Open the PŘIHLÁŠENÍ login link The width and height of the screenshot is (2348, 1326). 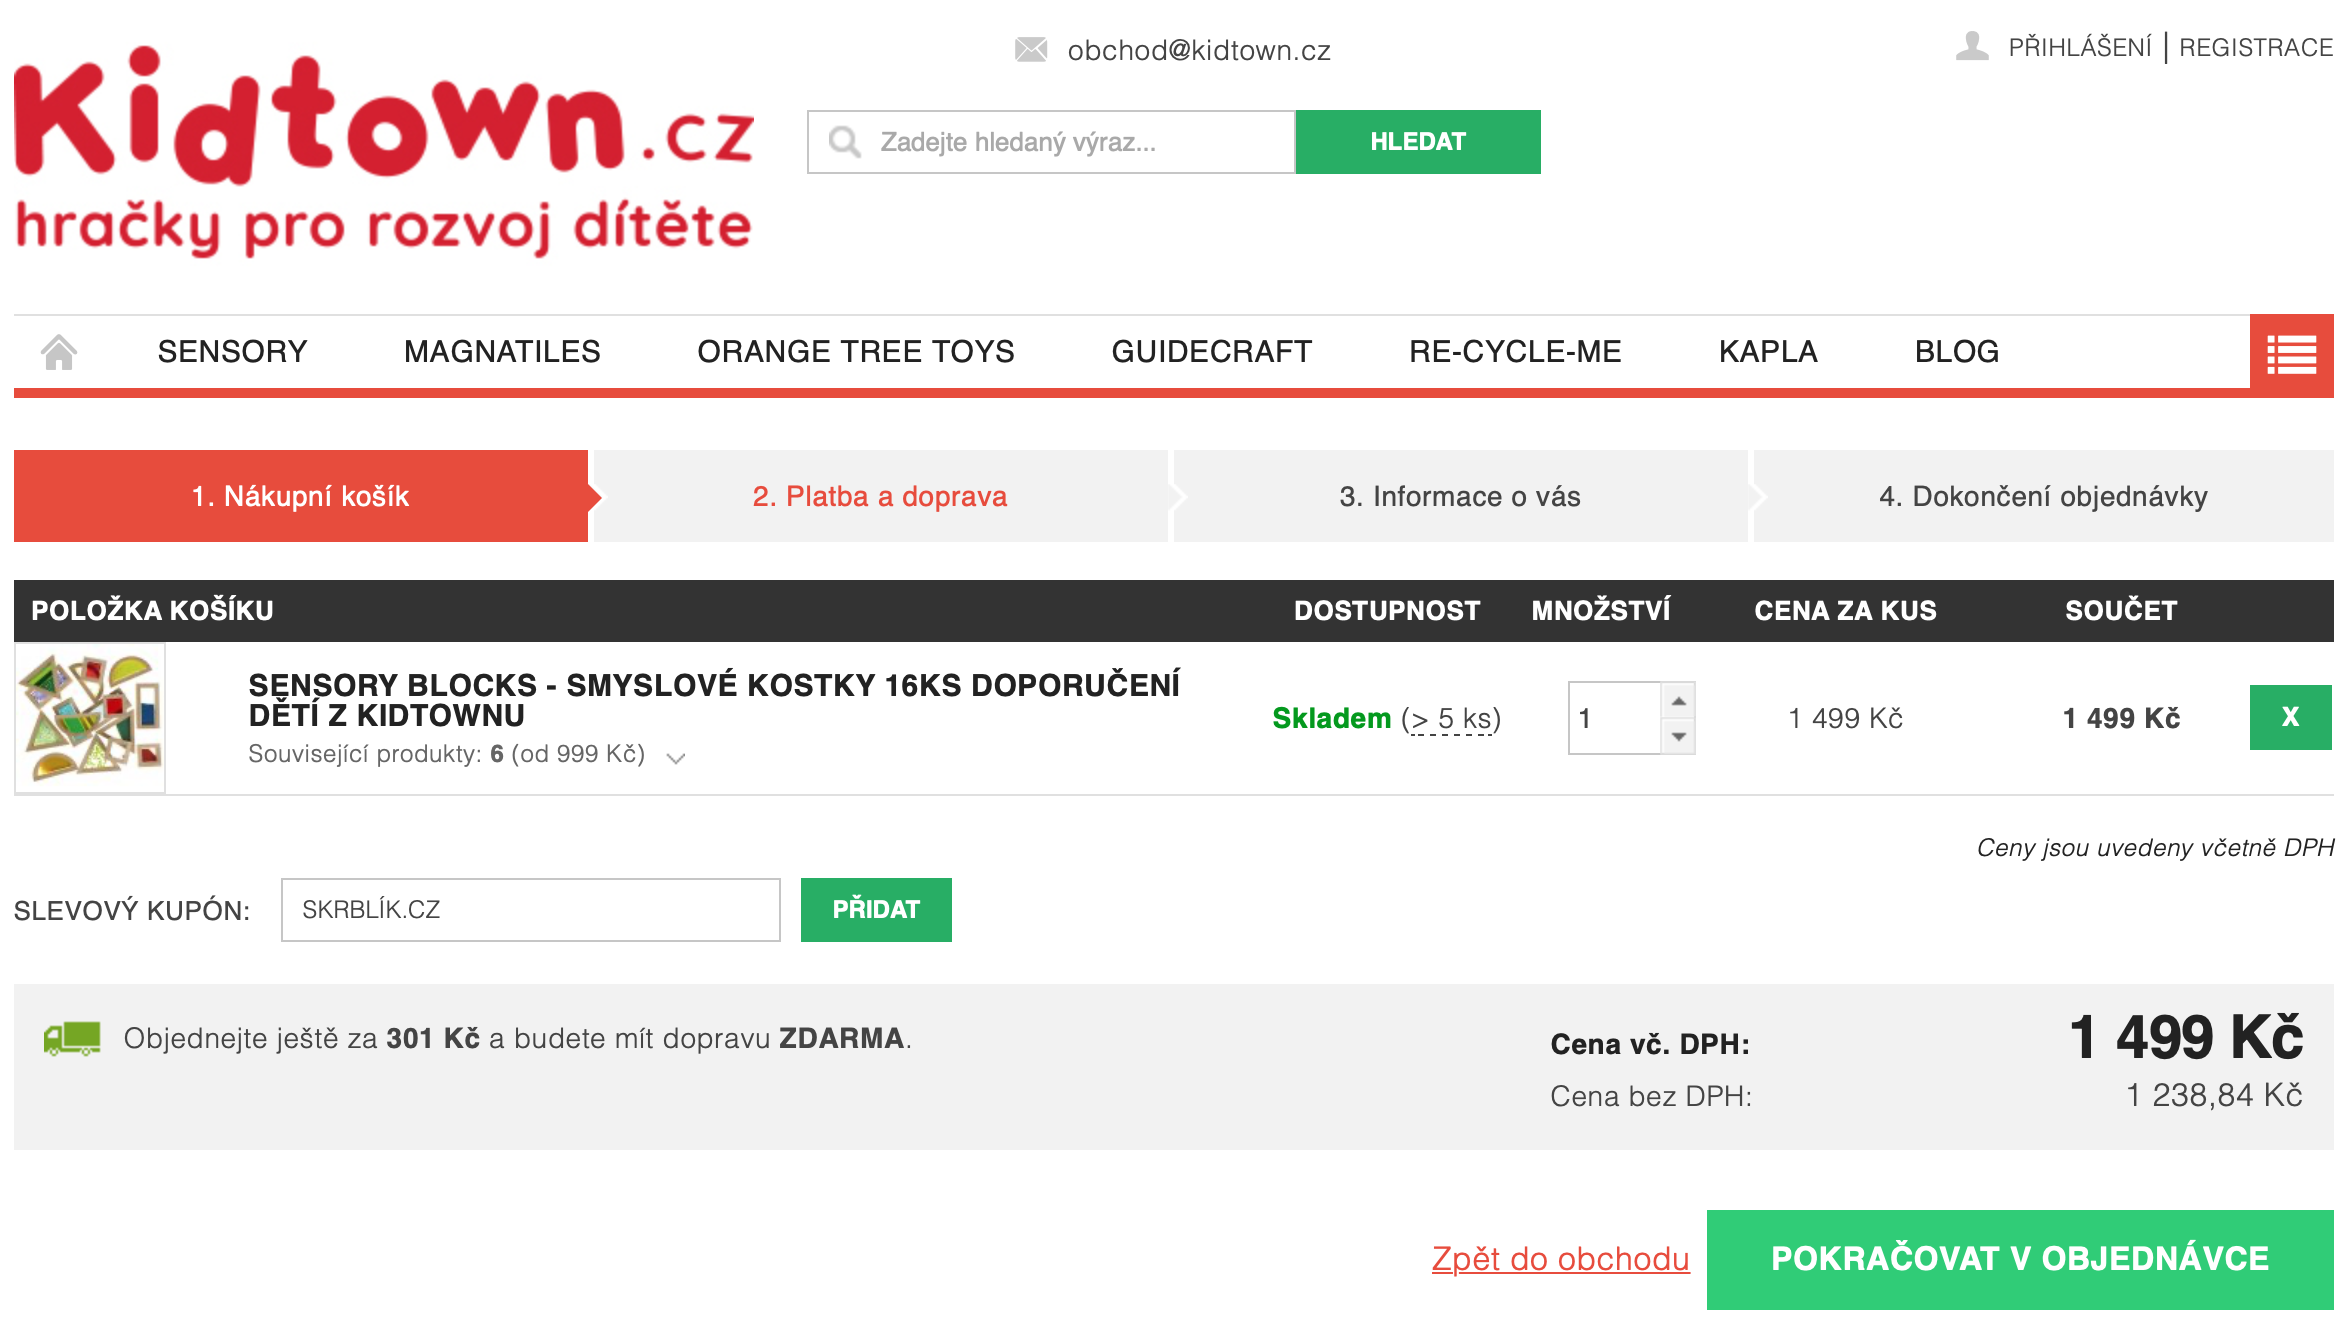2079,47
